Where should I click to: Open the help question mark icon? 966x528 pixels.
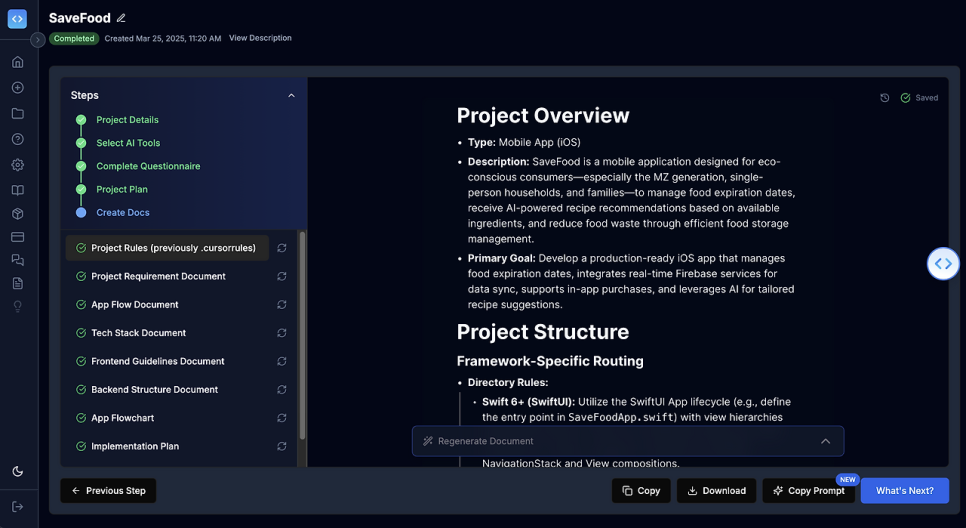pos(18,139)
